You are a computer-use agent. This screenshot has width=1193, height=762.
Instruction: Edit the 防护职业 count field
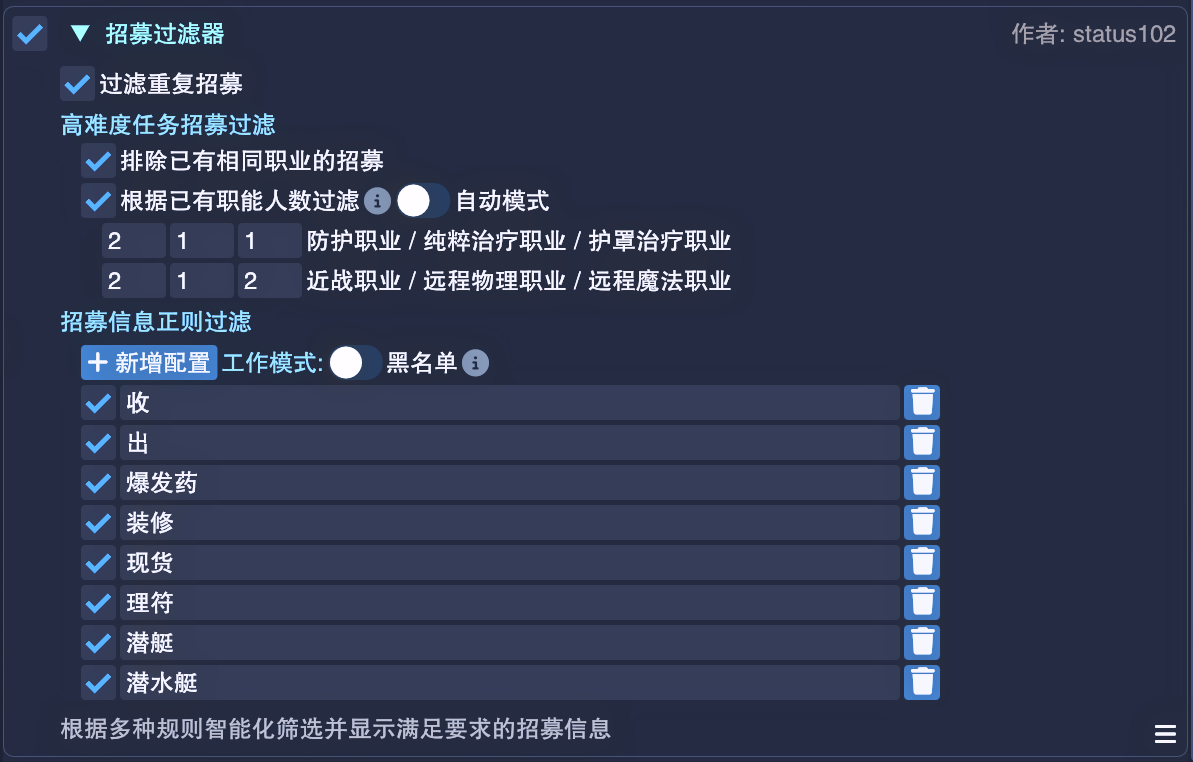[133, 241]
